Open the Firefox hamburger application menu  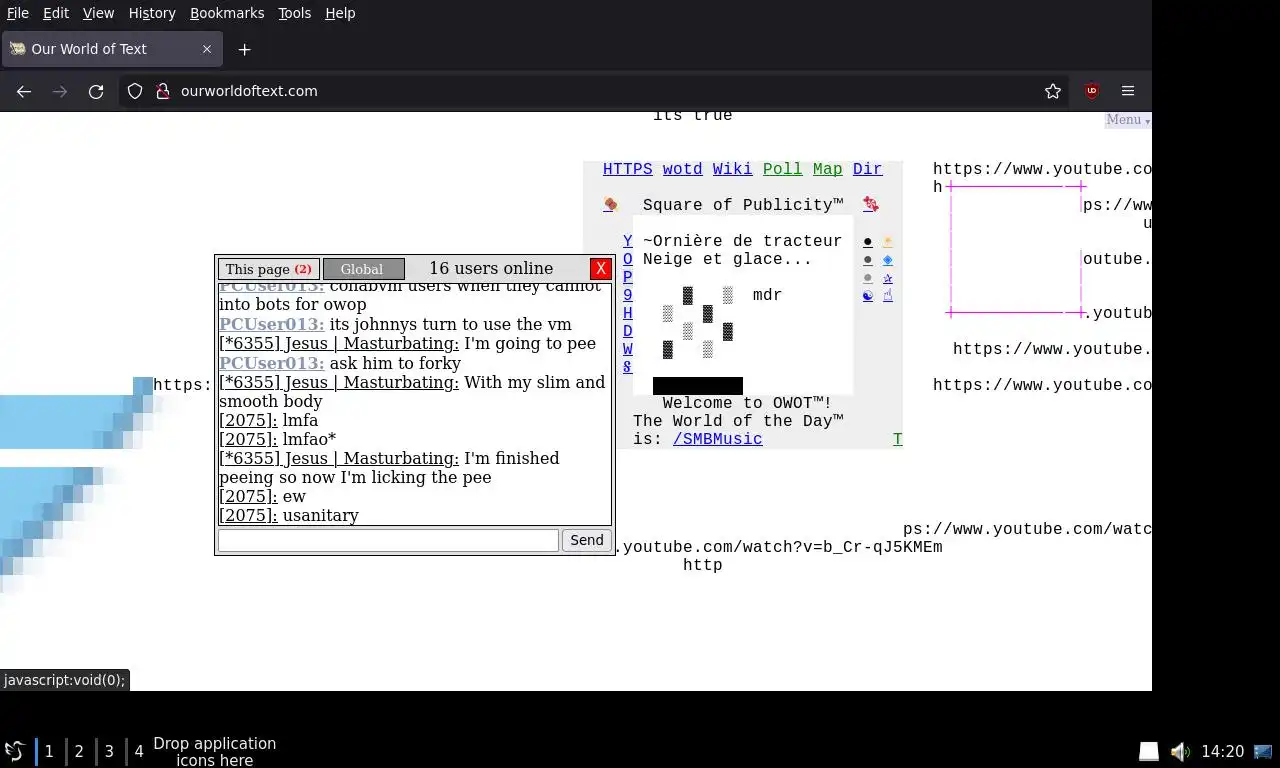pos(1128,91)
